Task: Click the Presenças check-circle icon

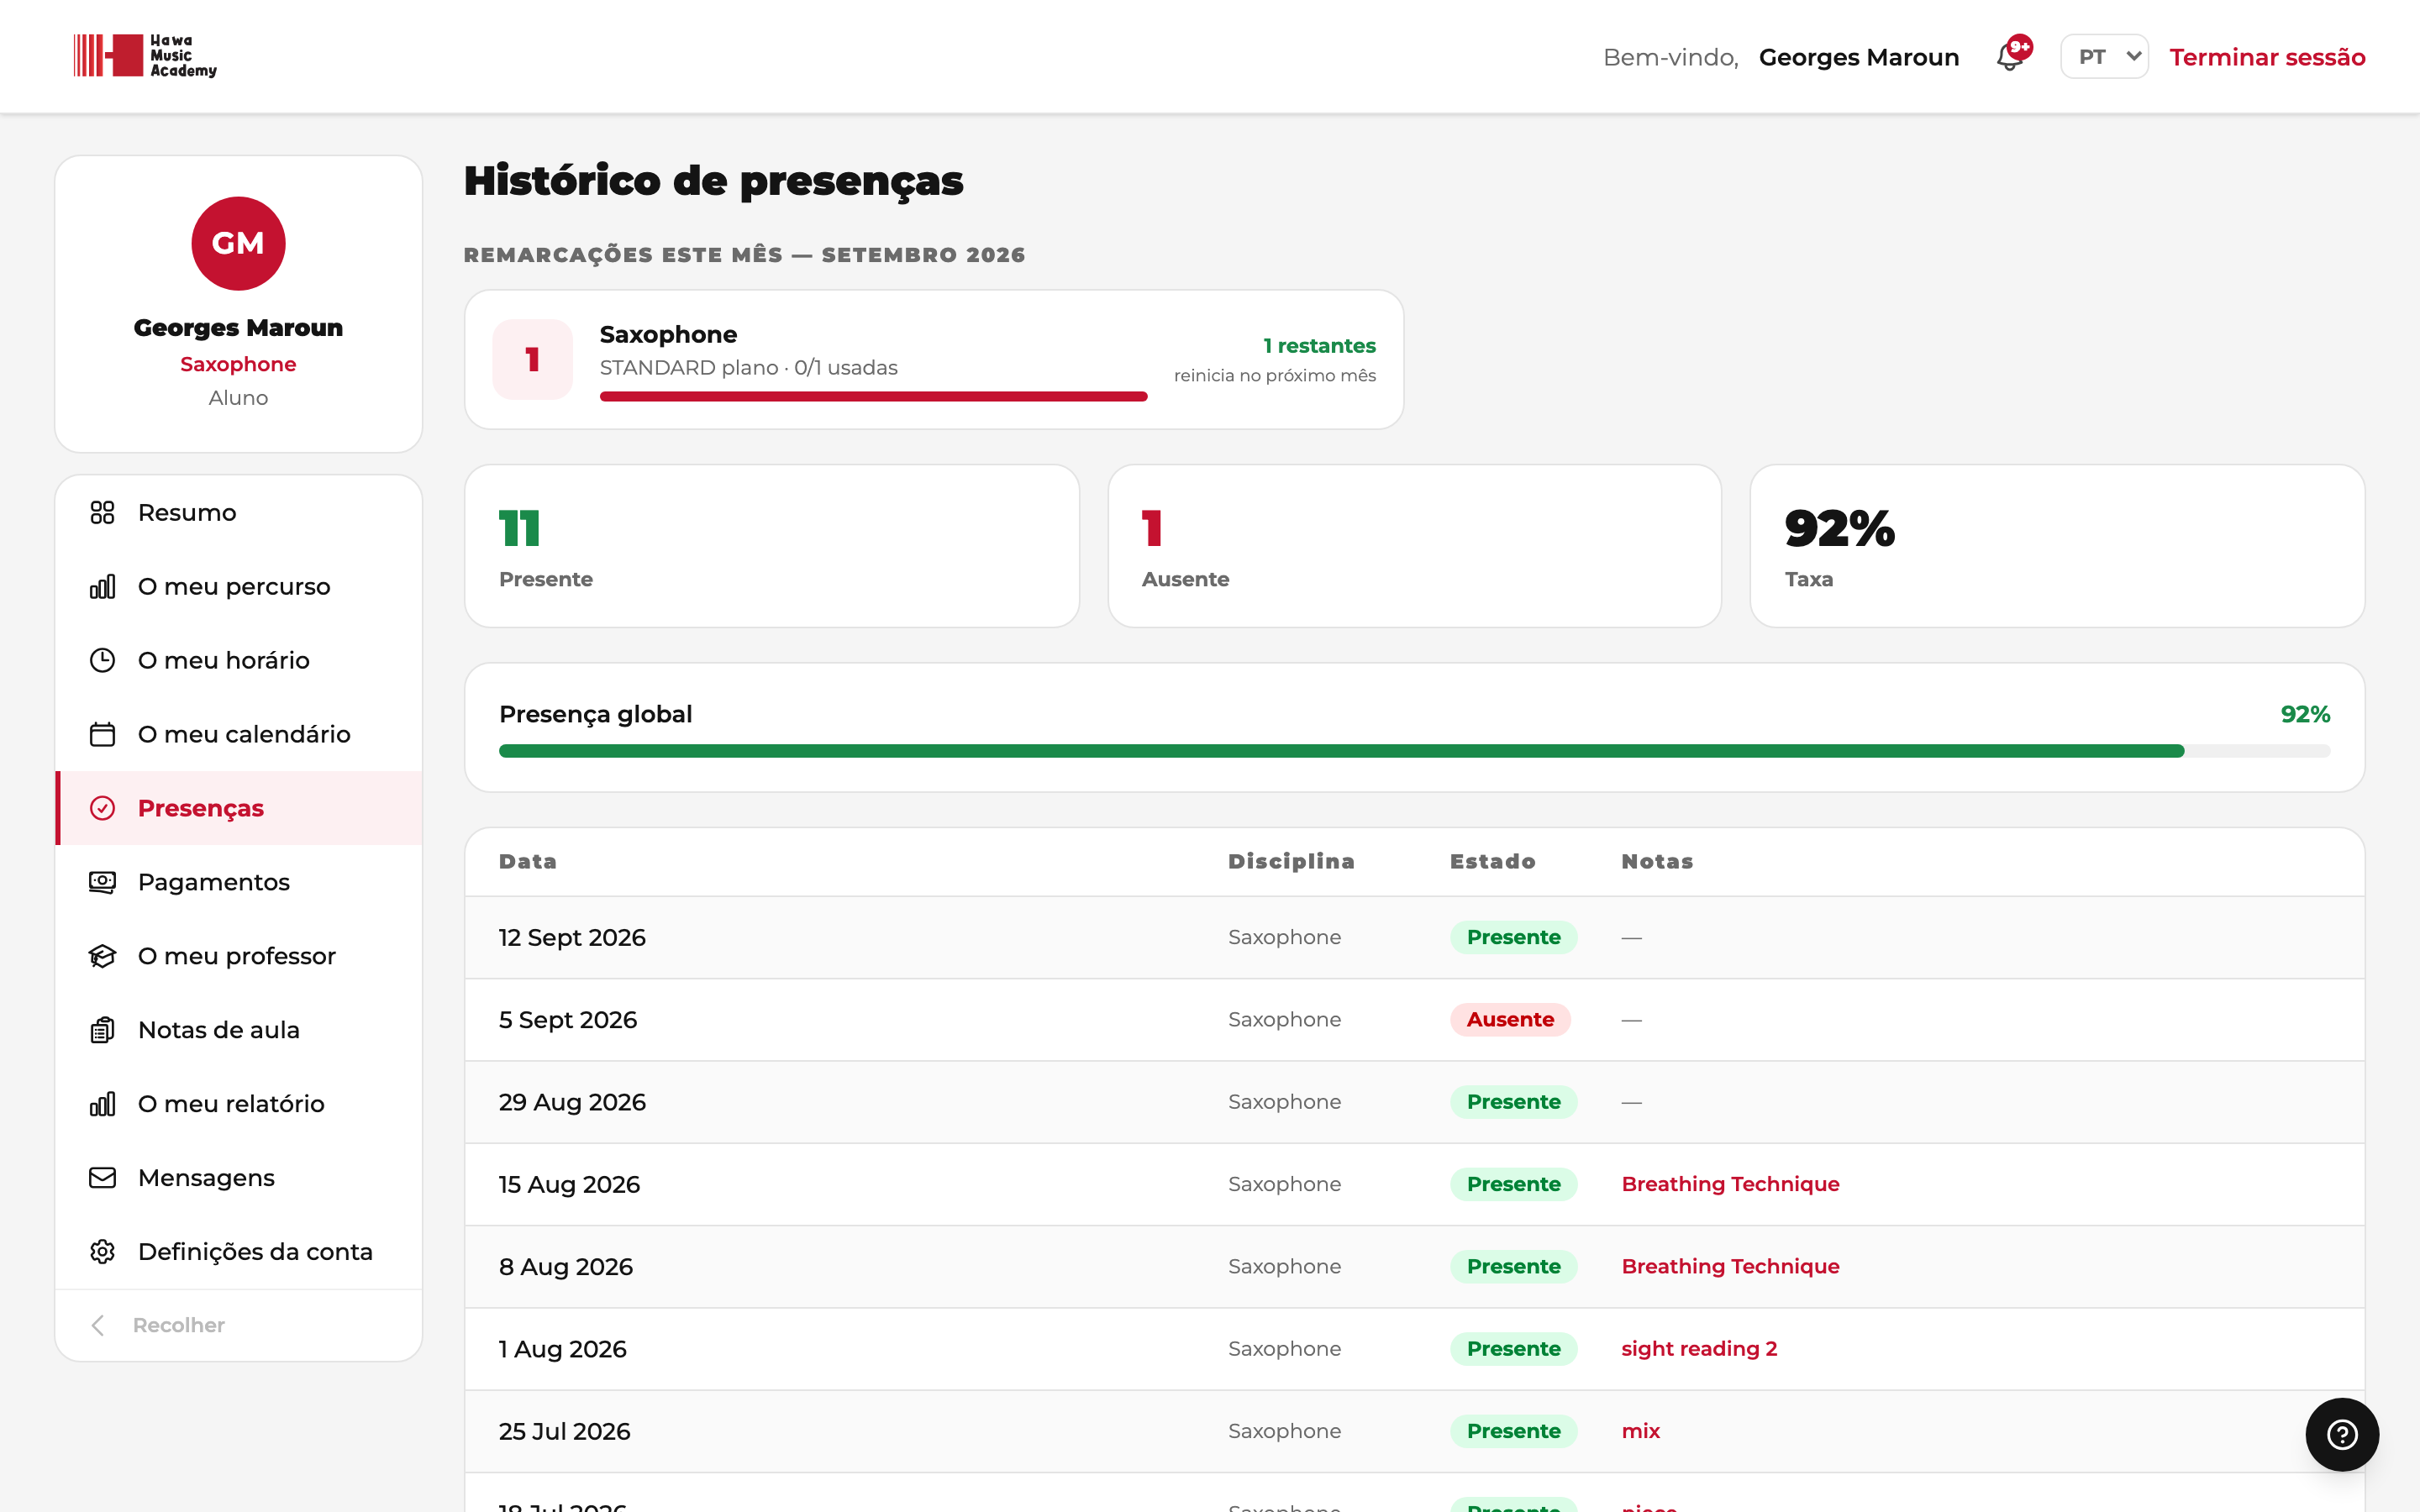Action: pyautogui.click(x=102, y=808)
